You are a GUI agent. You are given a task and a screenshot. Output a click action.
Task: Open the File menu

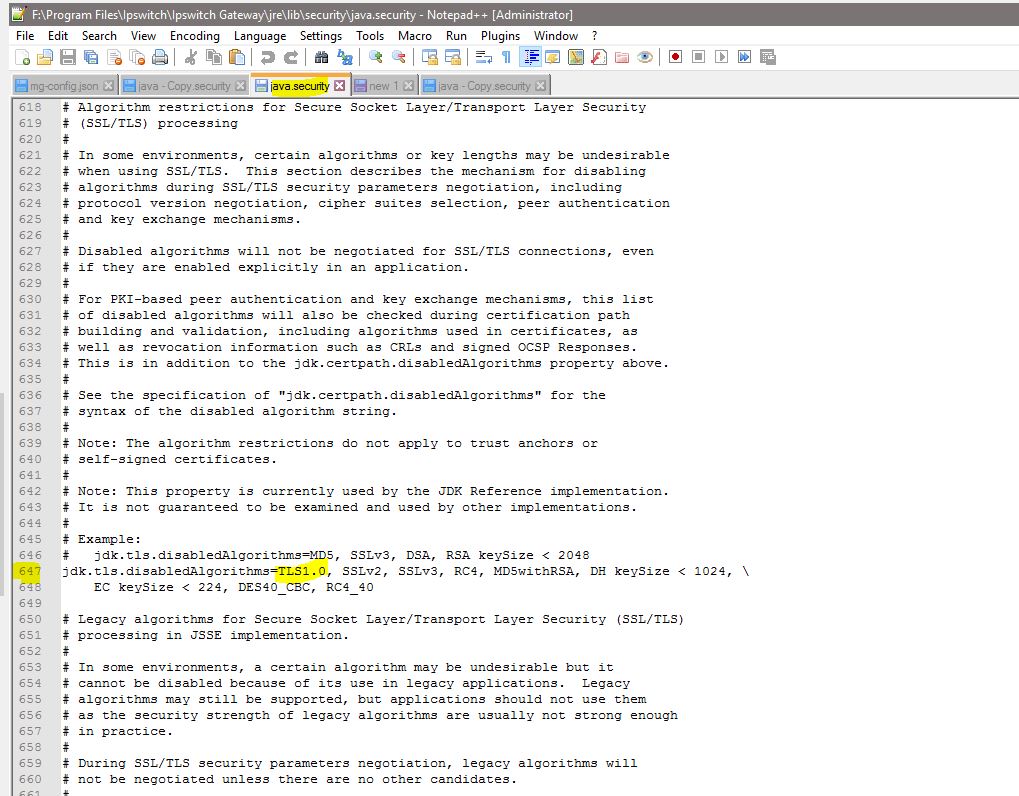[x=25, y=36]
